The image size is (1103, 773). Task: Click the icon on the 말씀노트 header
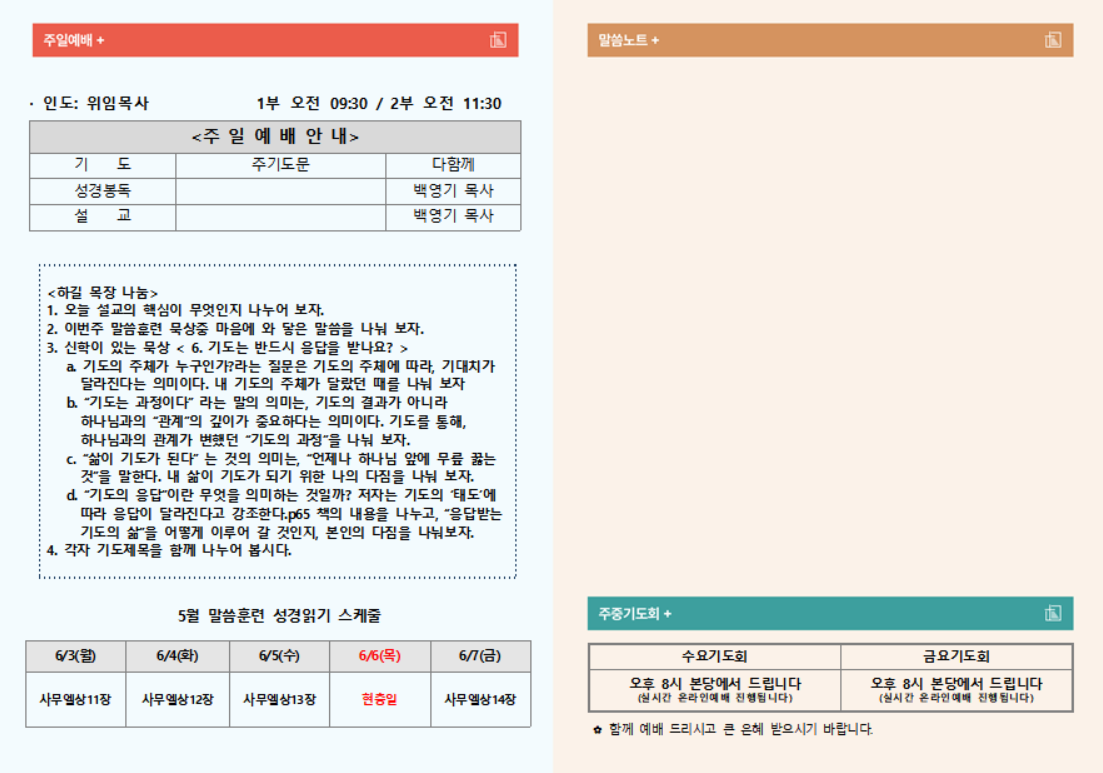coord(1053,40)
